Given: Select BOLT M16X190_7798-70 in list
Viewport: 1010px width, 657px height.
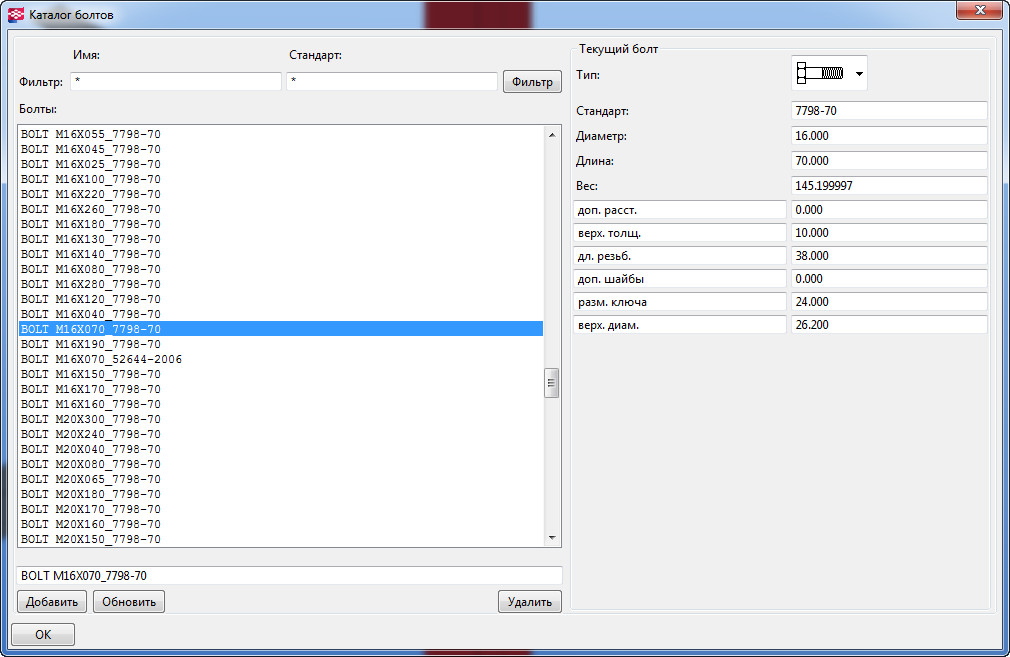Looking at the screenshot, I should (x=281, y=344).
